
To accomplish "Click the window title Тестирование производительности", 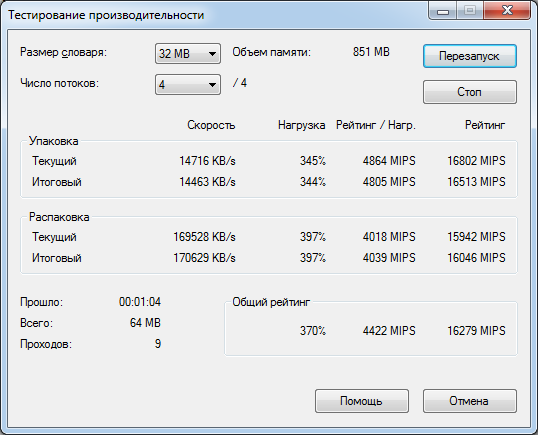I will point(106,15).
